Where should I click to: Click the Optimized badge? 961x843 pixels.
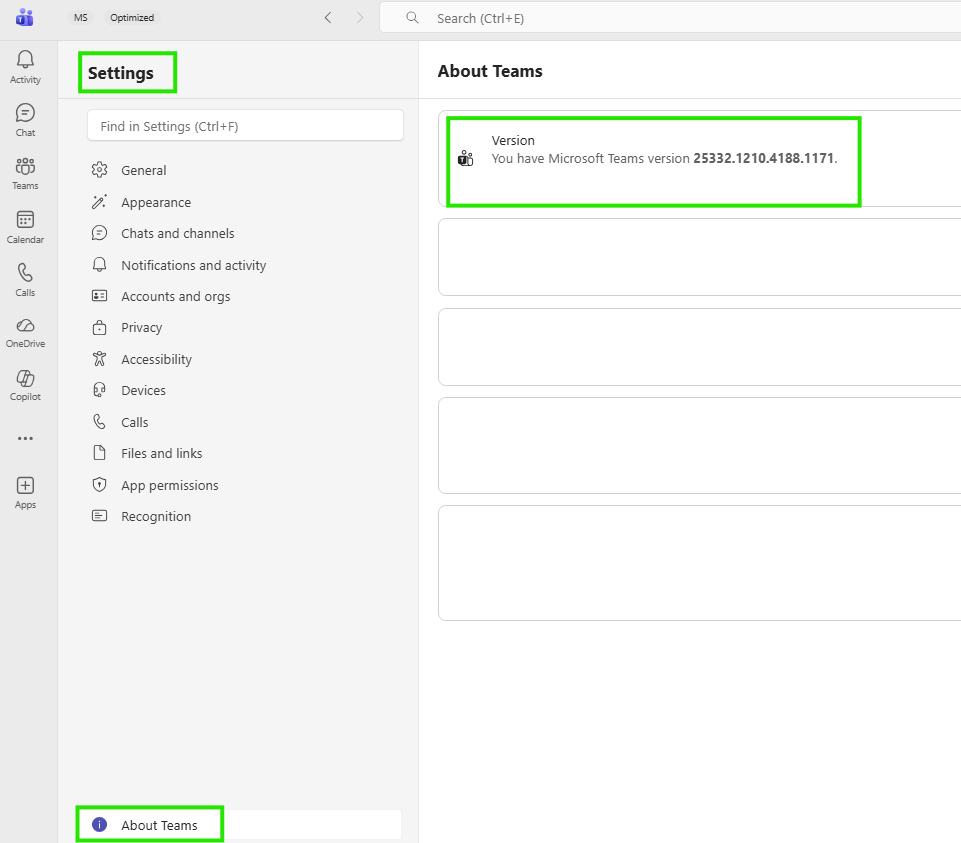coord(132,18)
